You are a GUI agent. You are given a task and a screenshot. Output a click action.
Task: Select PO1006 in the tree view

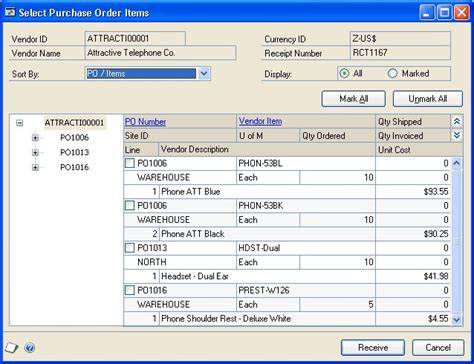pyautogui.click(x=74, y=138)
